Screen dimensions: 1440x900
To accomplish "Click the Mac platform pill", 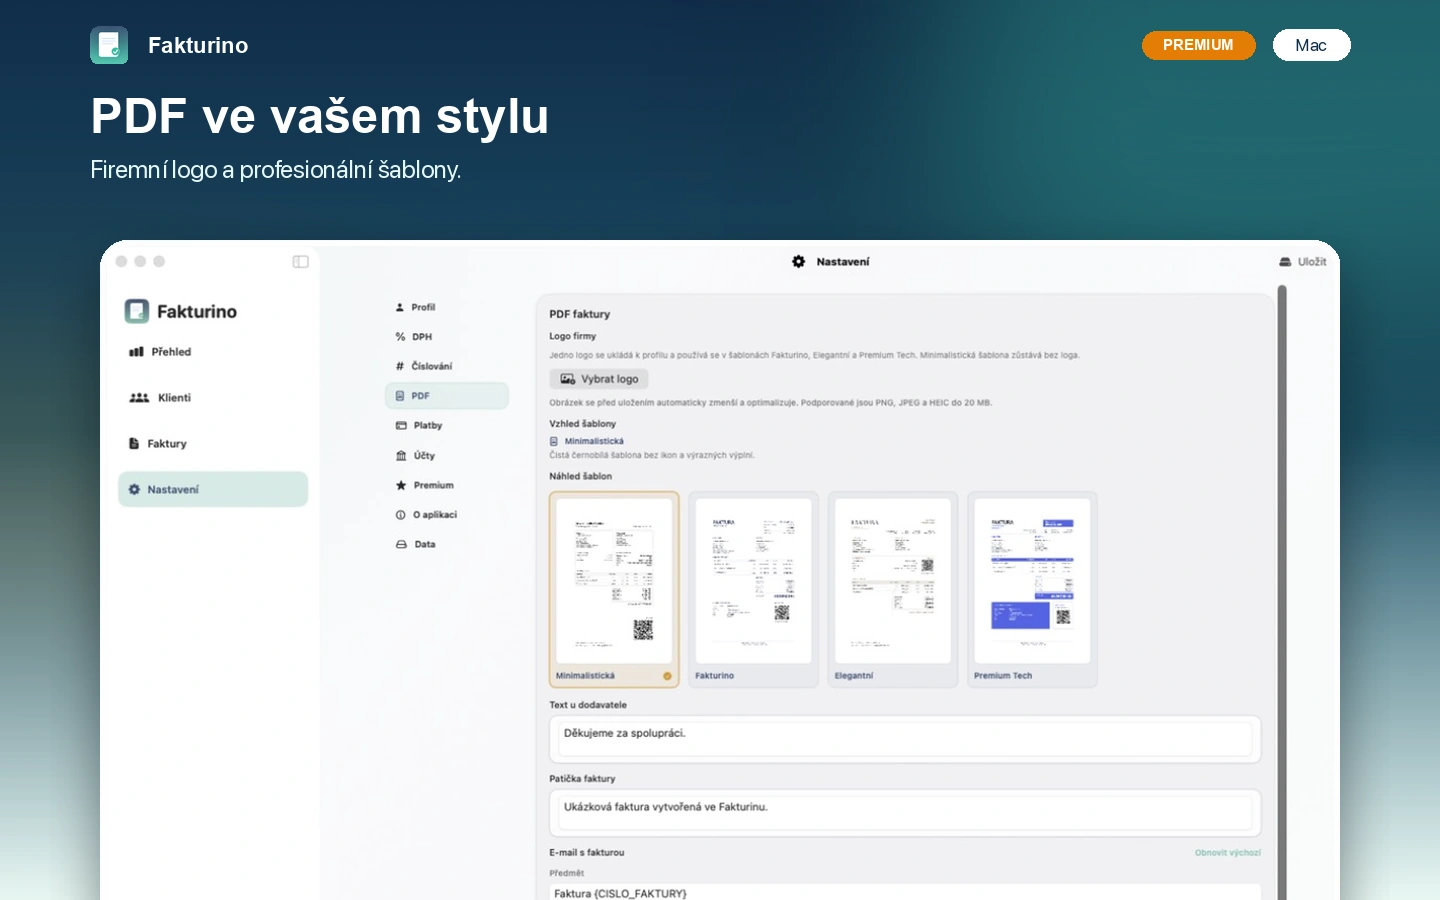I will coord(1311,45).
